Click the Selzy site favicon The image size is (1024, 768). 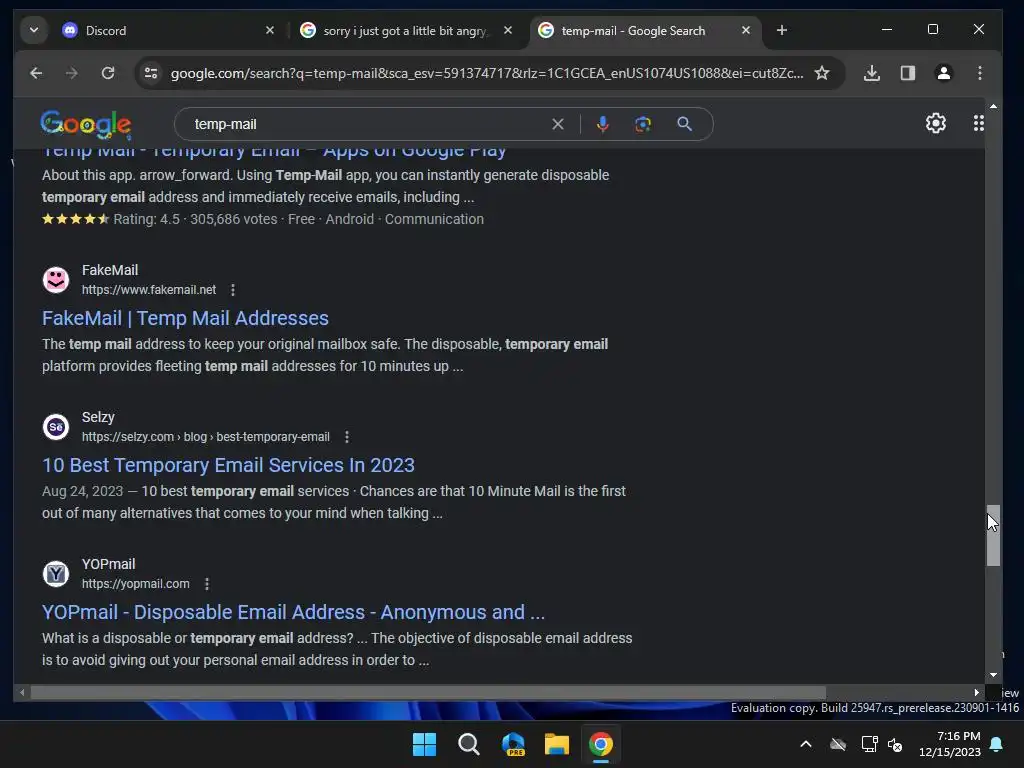tap(56, 426)
